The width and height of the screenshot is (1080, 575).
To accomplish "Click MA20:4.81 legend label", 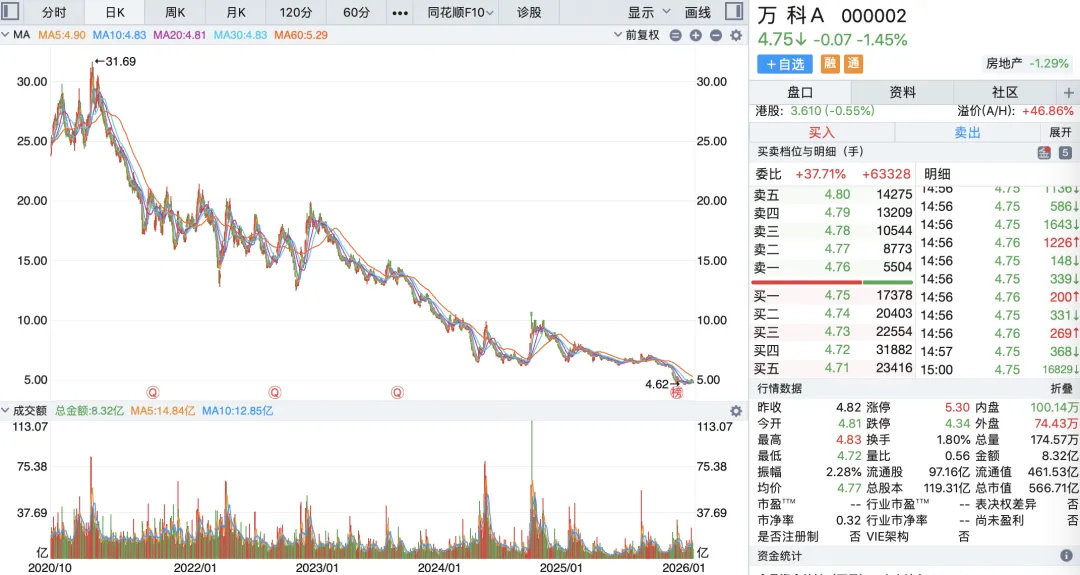I will tap(180, 35).
